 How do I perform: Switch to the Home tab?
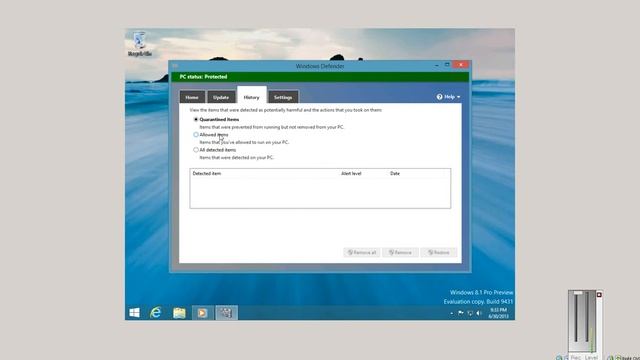pos(192,97)
